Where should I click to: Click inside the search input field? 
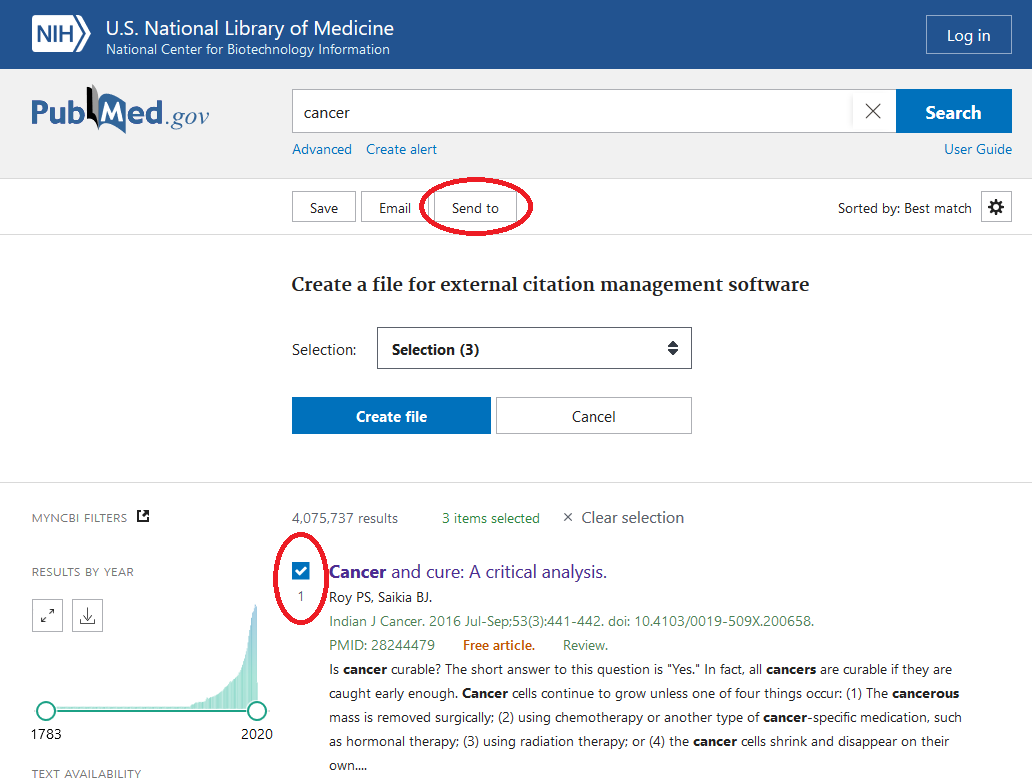(x=560, y=111)
